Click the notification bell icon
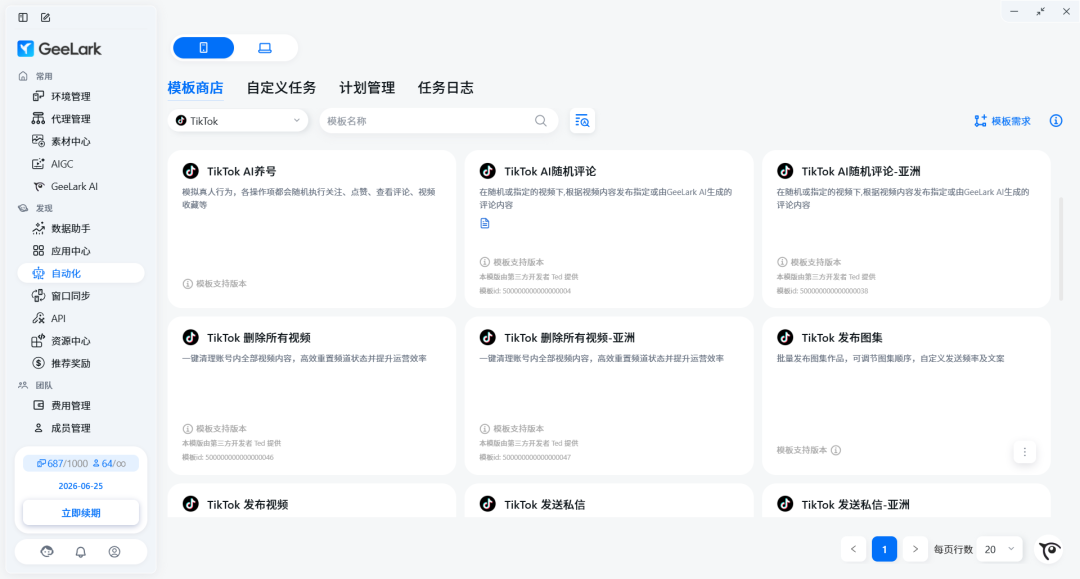The height and width of the screenshot is (579, 1080). click(x=81, y=552)
